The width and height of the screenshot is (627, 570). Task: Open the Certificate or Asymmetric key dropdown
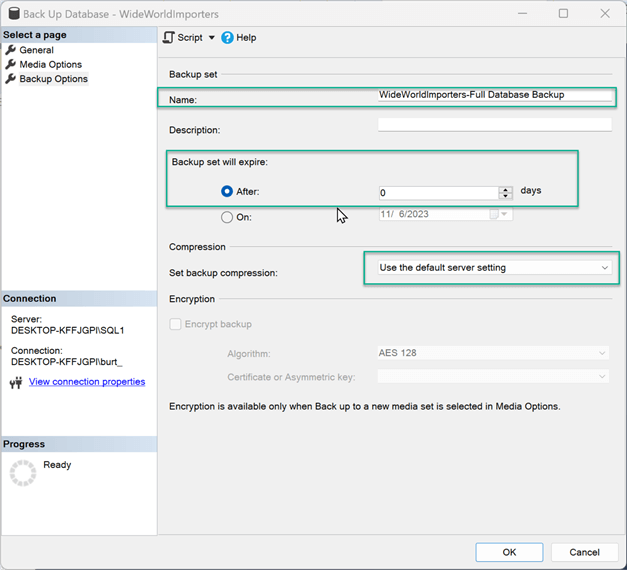pyautogui.click(x=493, y=376)
